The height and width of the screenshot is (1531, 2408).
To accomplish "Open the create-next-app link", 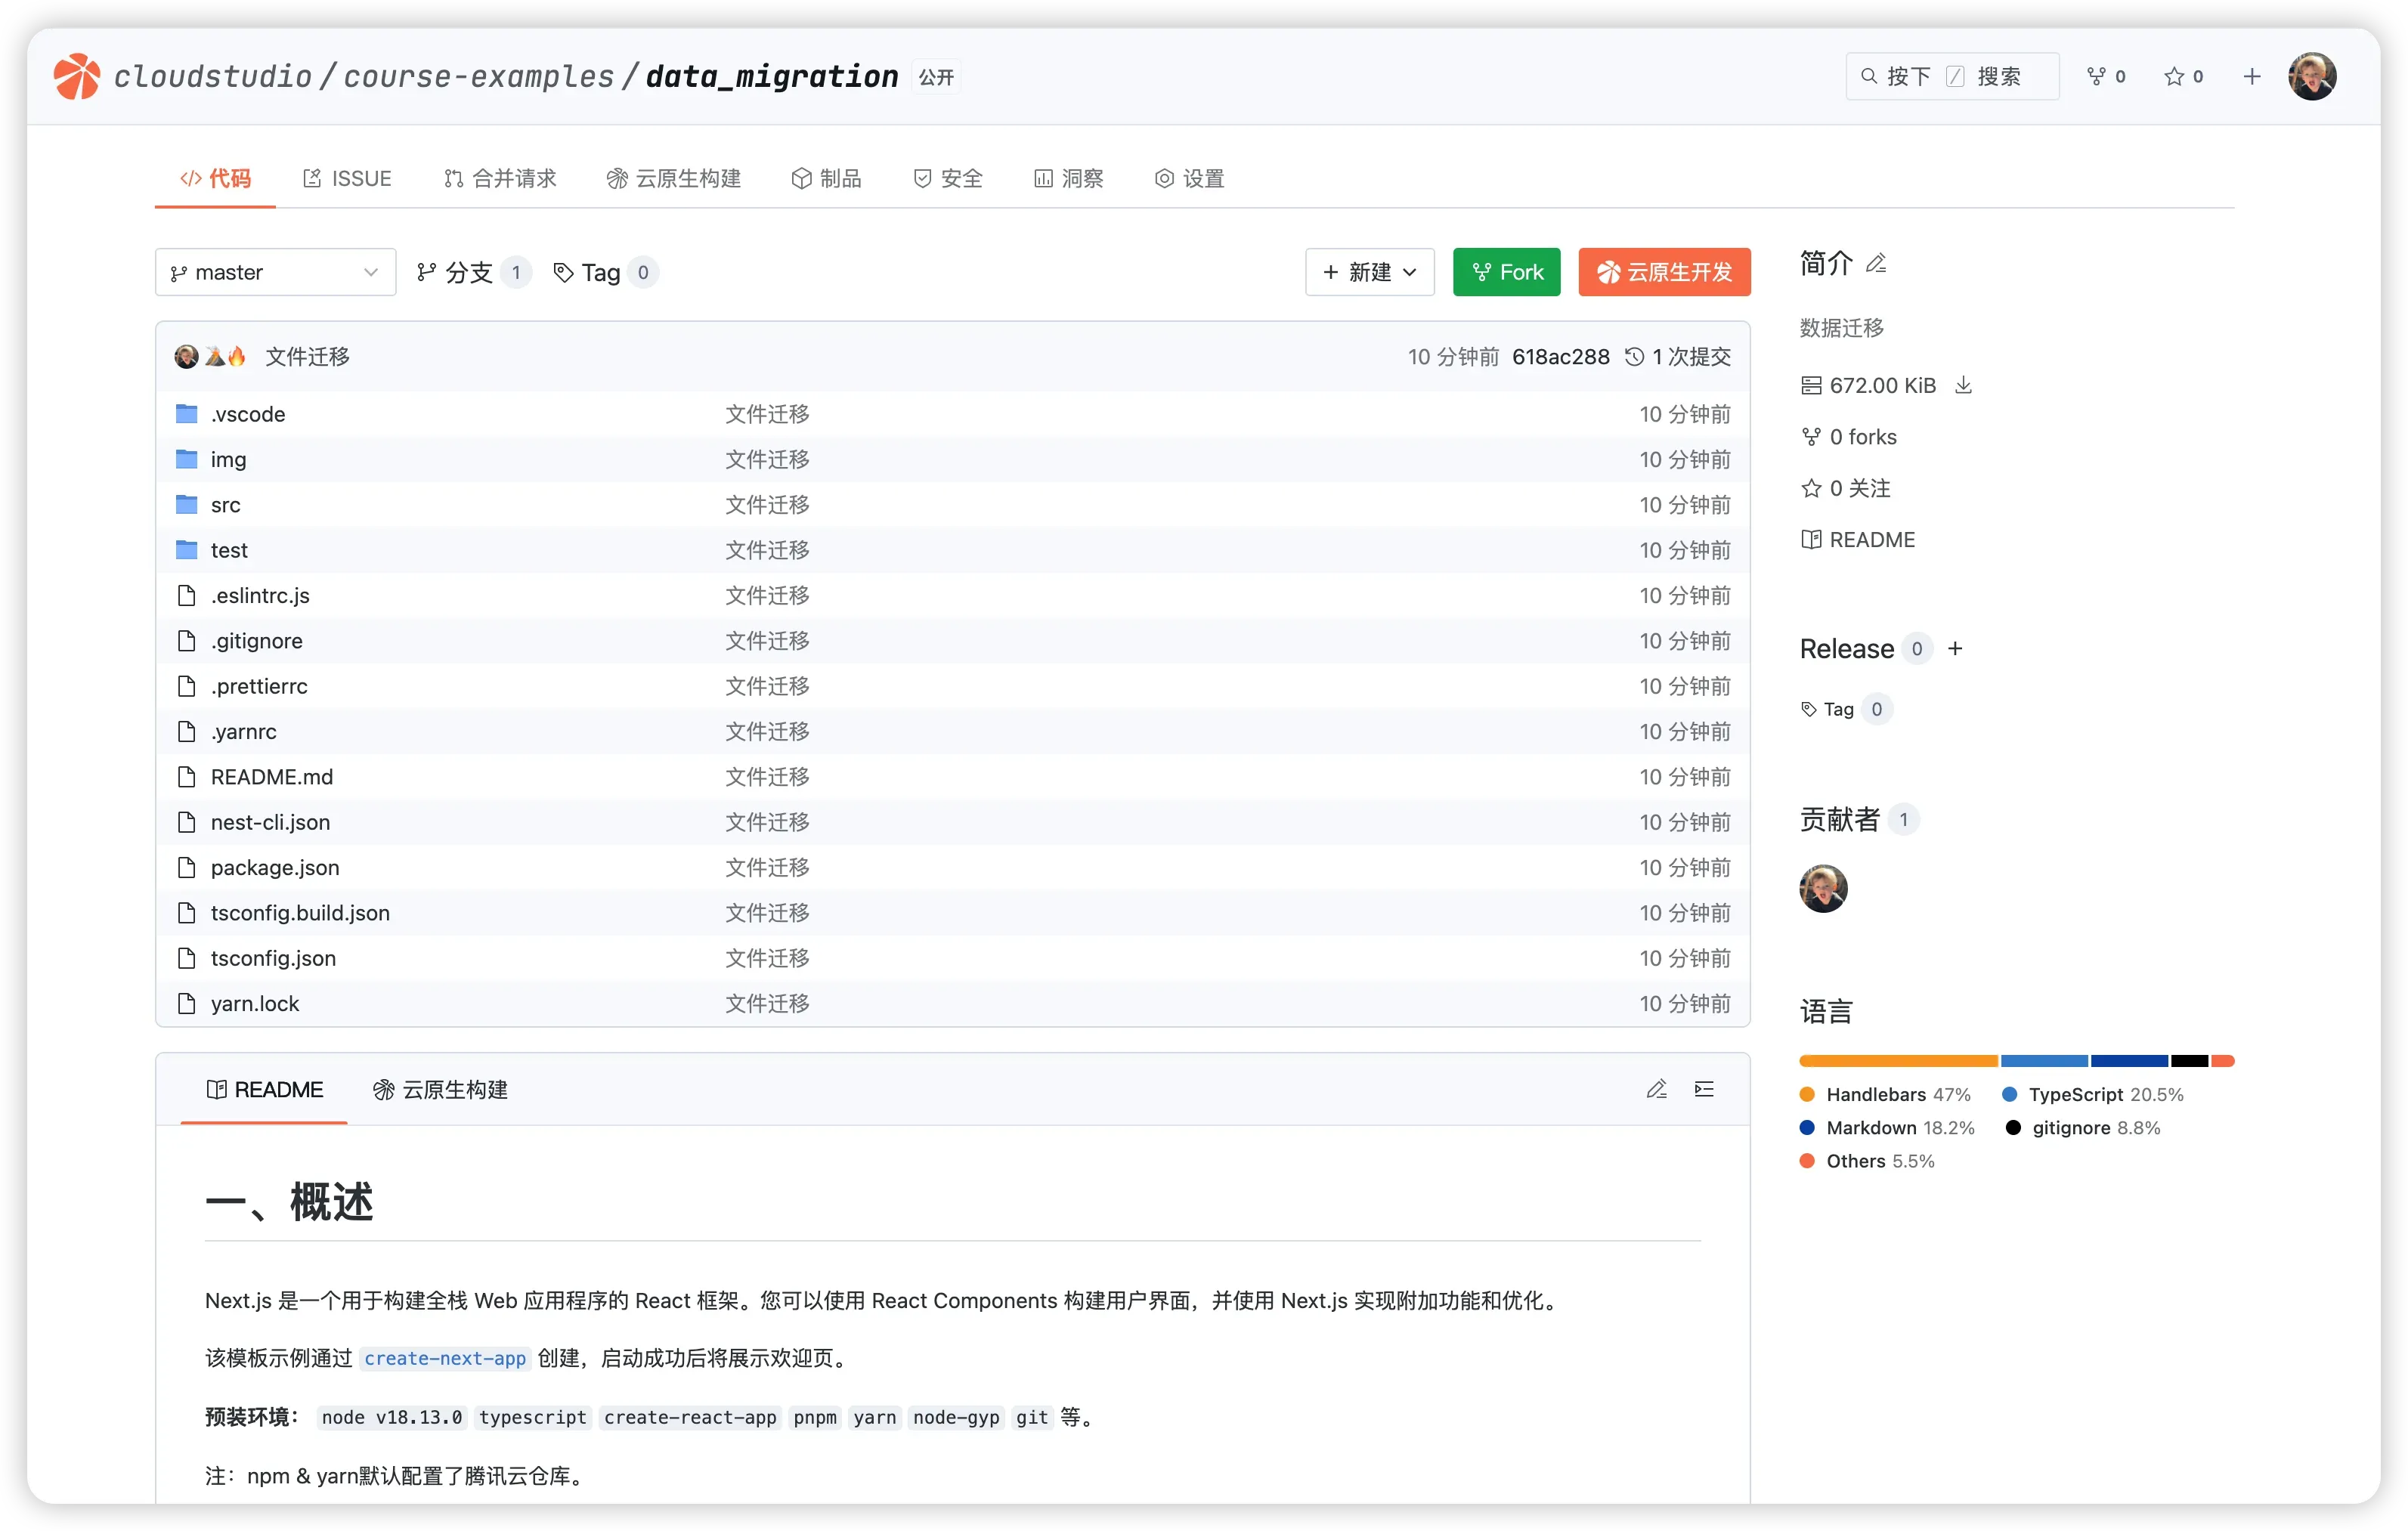I will pos(445,1358).
